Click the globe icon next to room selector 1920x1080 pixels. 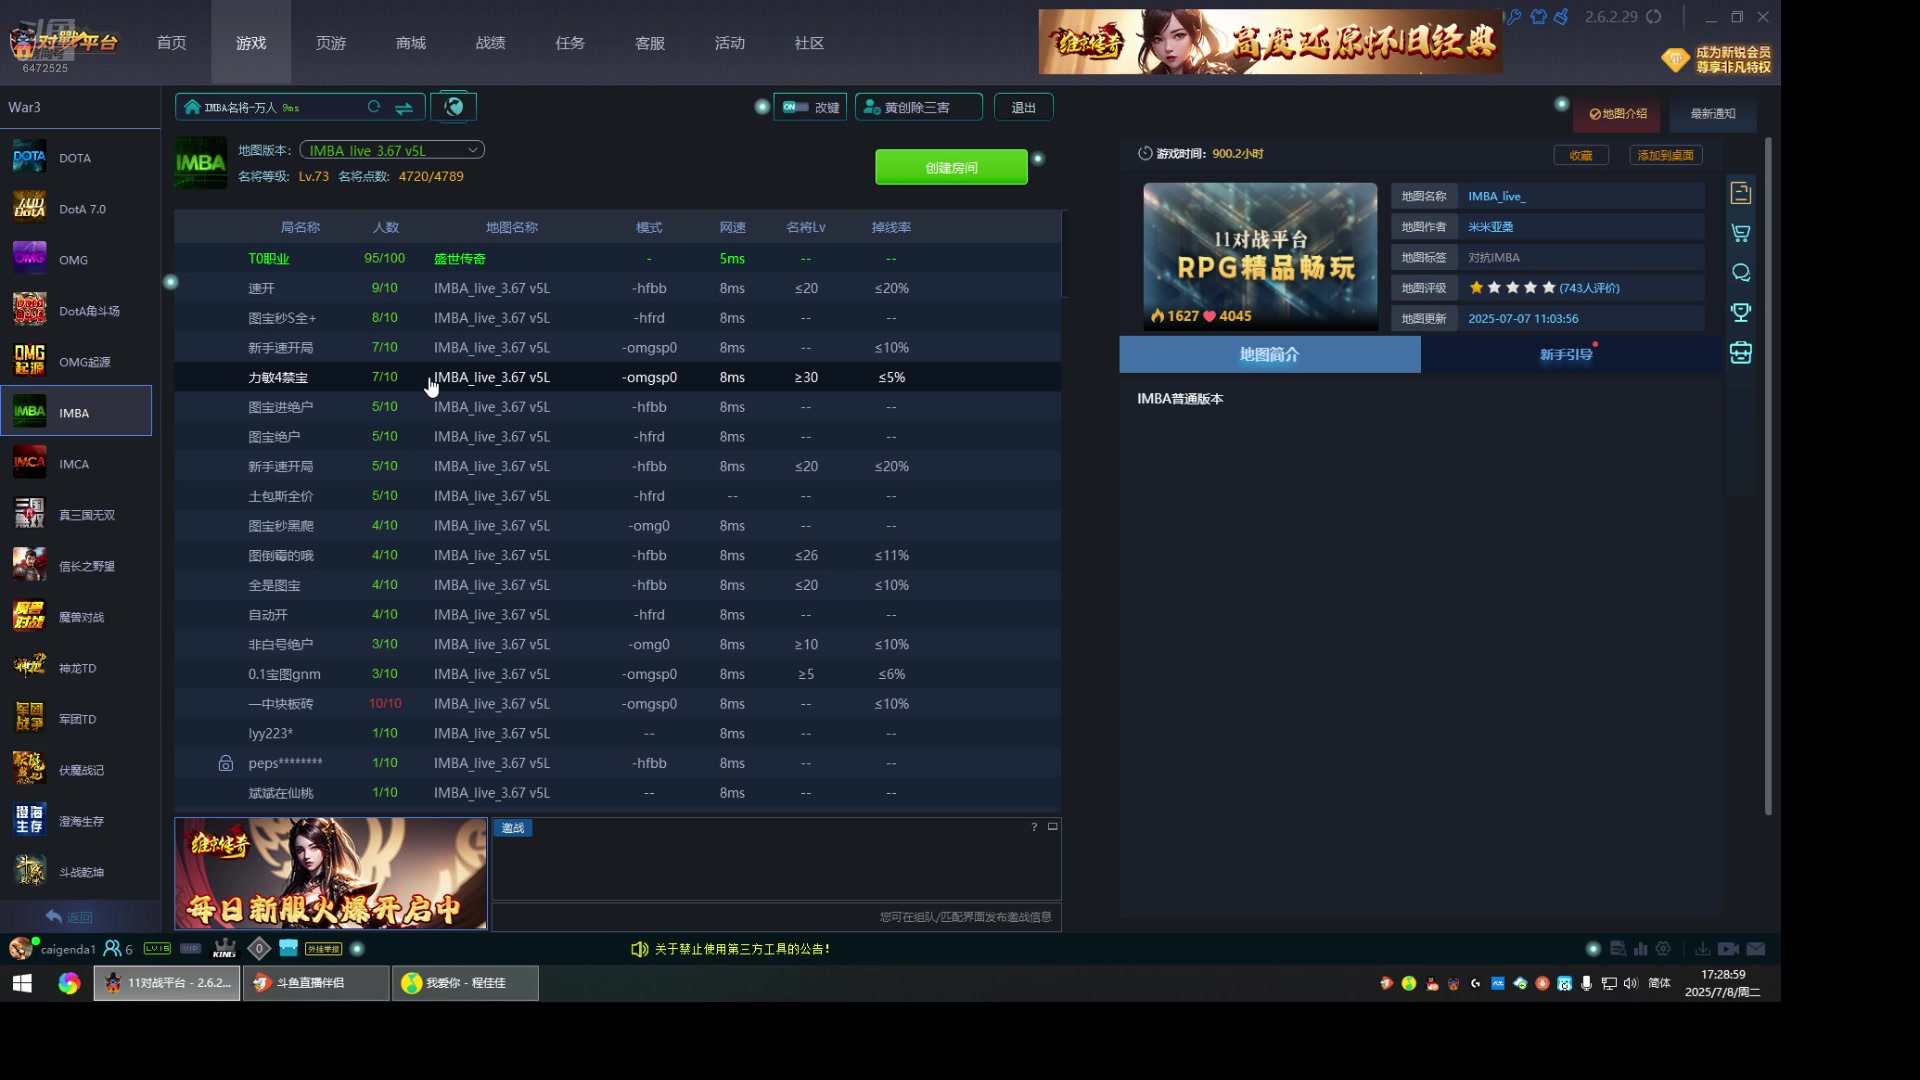coord(454,107)
